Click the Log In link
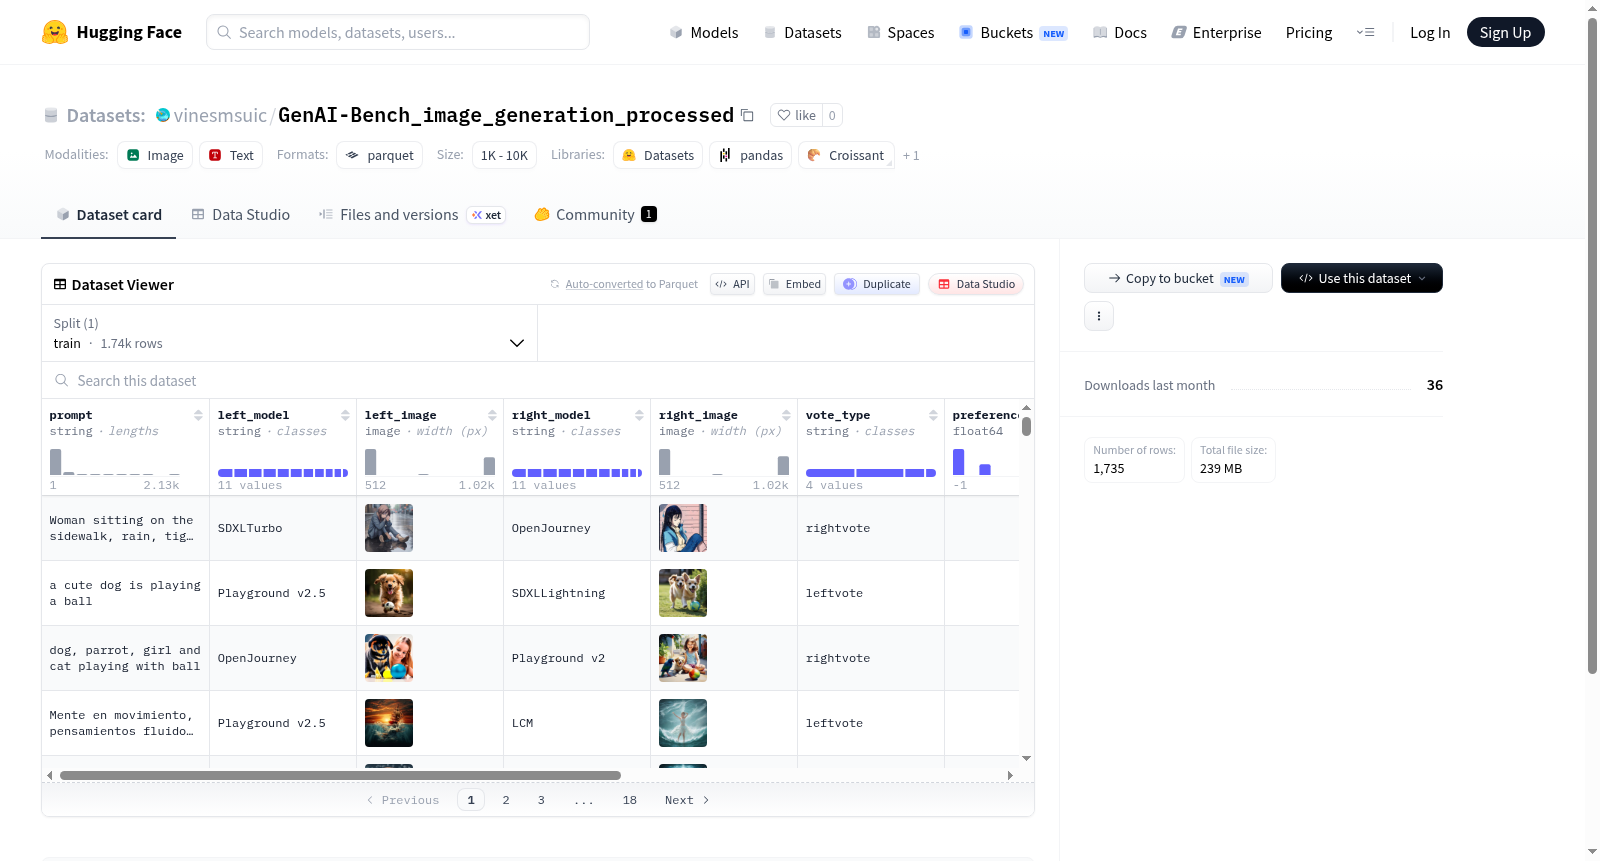Screen dimensions: 1600x861 (x=1429, y=32)
